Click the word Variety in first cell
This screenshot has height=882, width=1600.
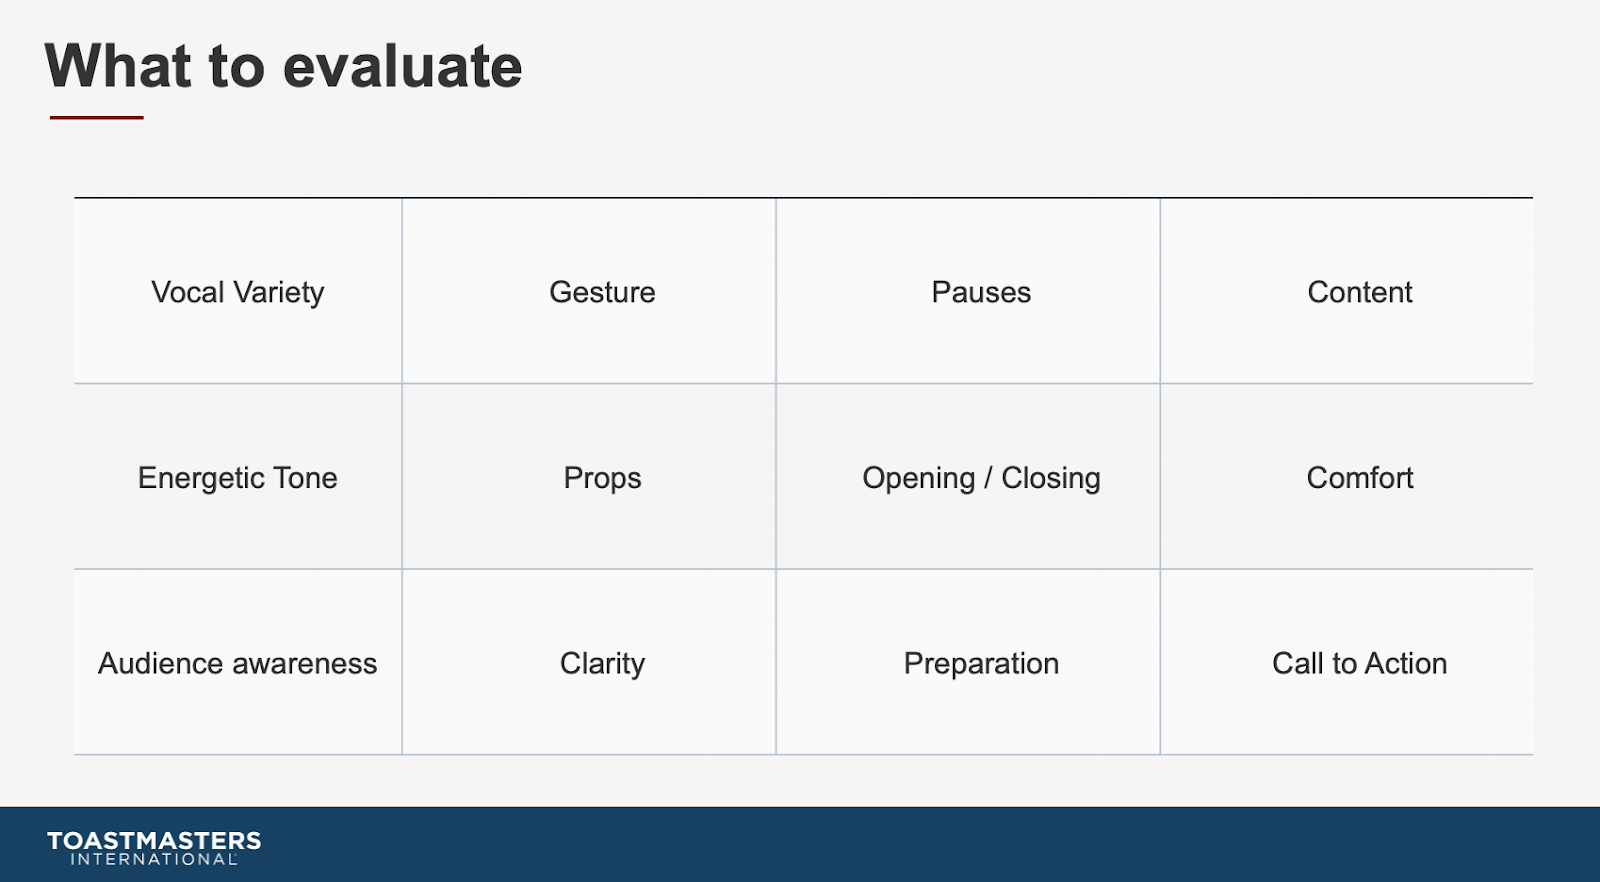point(279,293)
